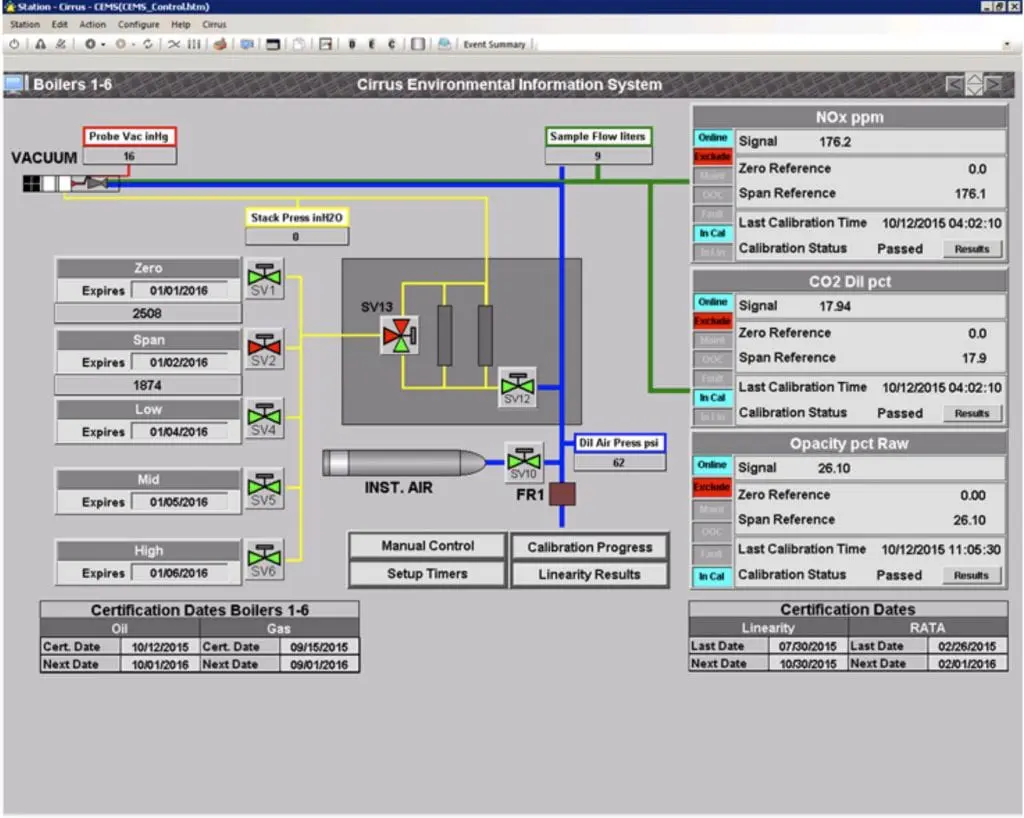The height and width of the screenshot is (818, 1024).
Task: Toggle the Exclude indicator for CO2 Dil pct
Action: click(712, 320)
